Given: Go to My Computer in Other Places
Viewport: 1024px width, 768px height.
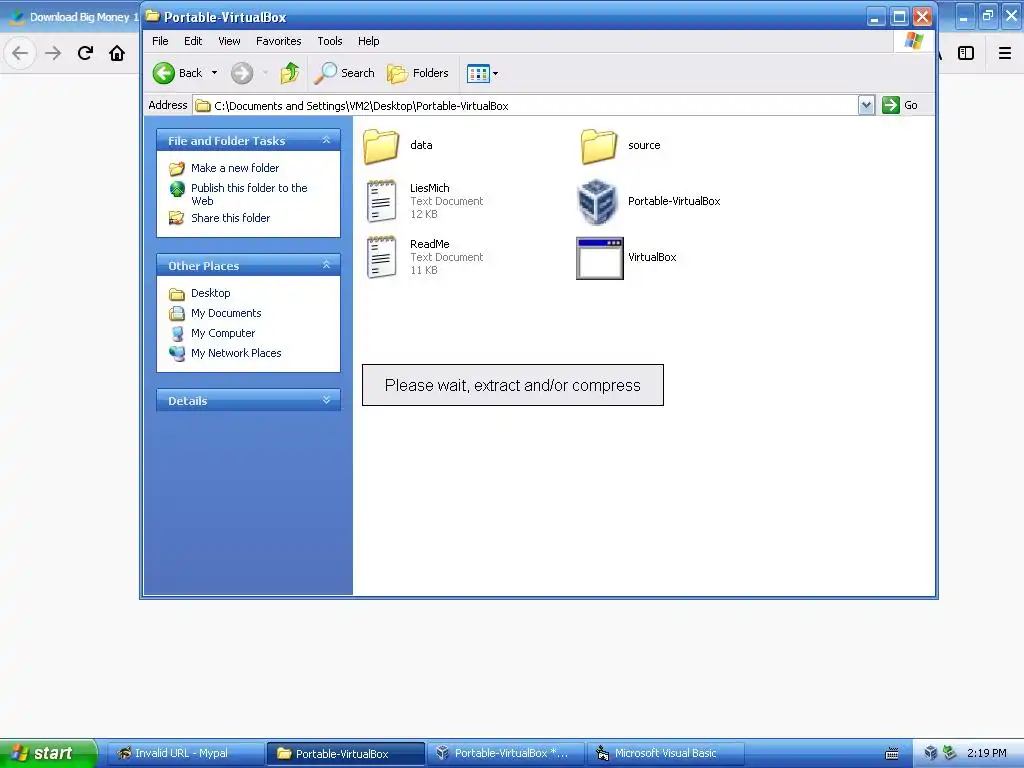Looking at the screenshot, I should tap(223, 333).
